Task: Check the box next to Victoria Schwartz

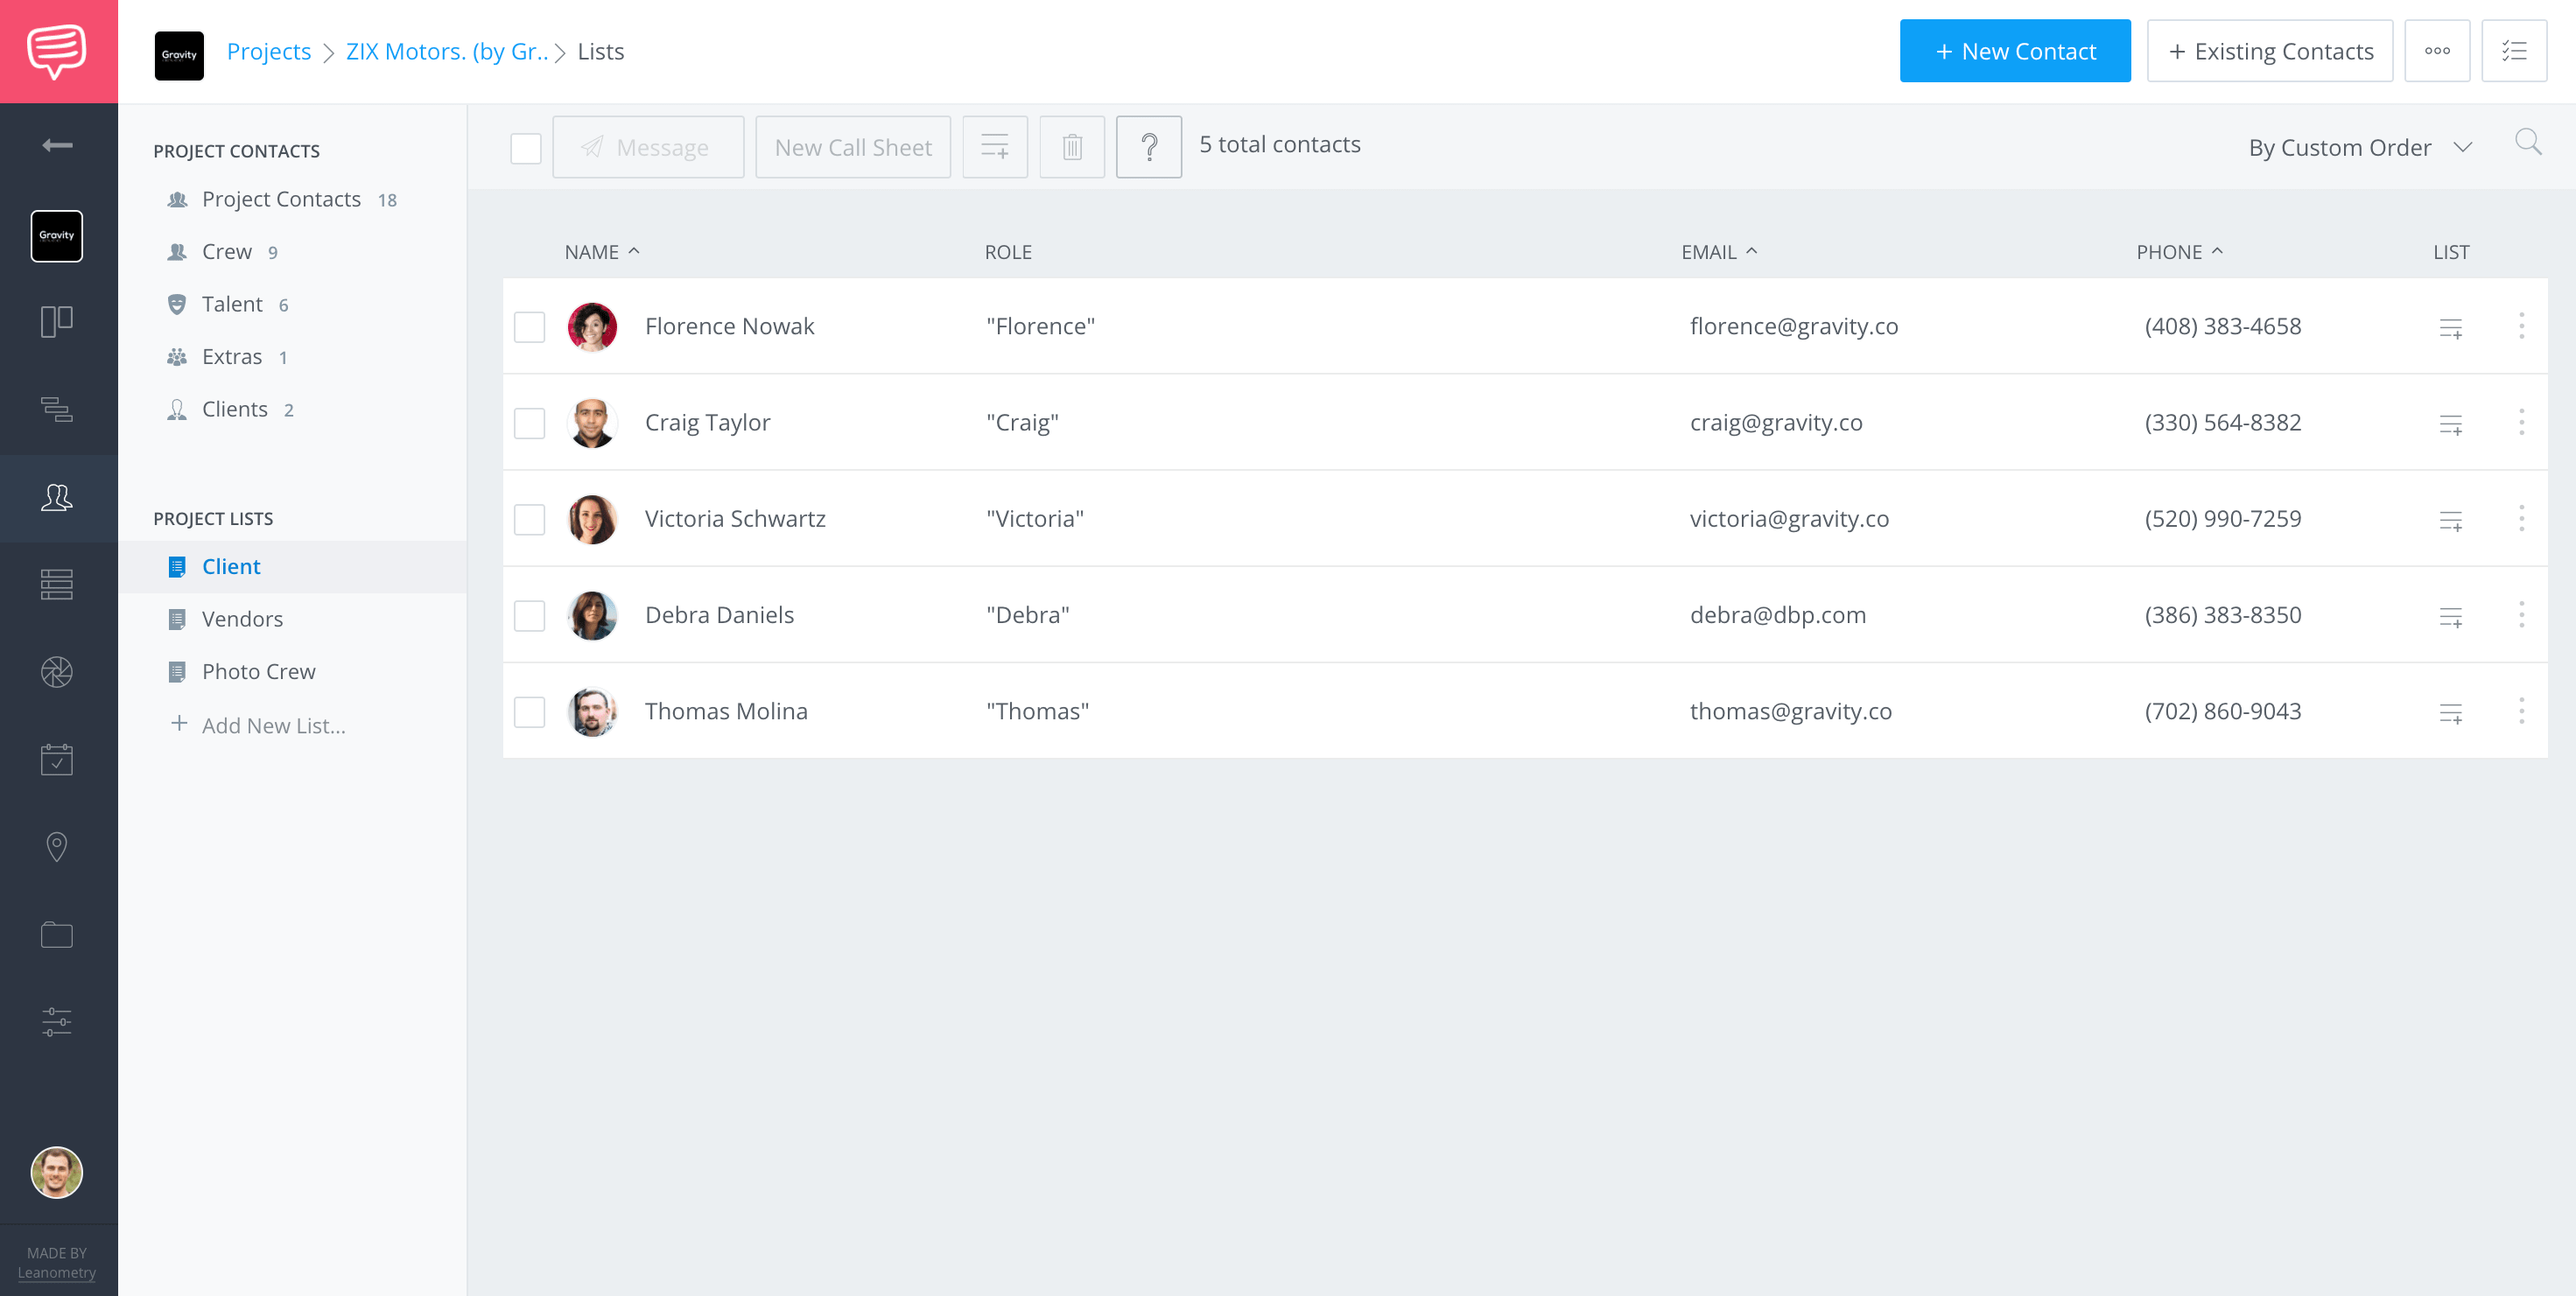Action: [529, 519]
